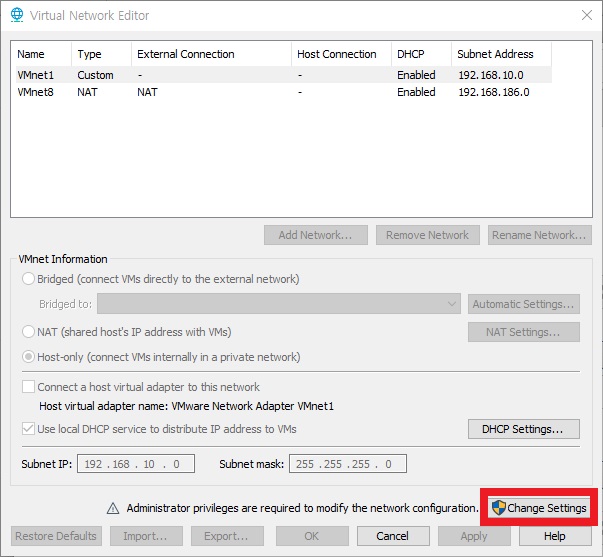The height and width of the screenshot is (557, 603).
Task: Open Help for the network editor
Action: [x=555, y=536]
